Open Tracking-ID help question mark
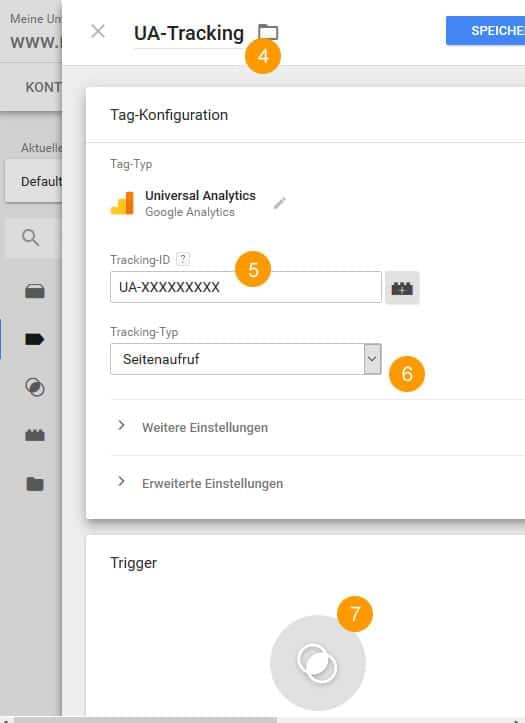This screenshot has height=723, width=525. tap(183, 259)
